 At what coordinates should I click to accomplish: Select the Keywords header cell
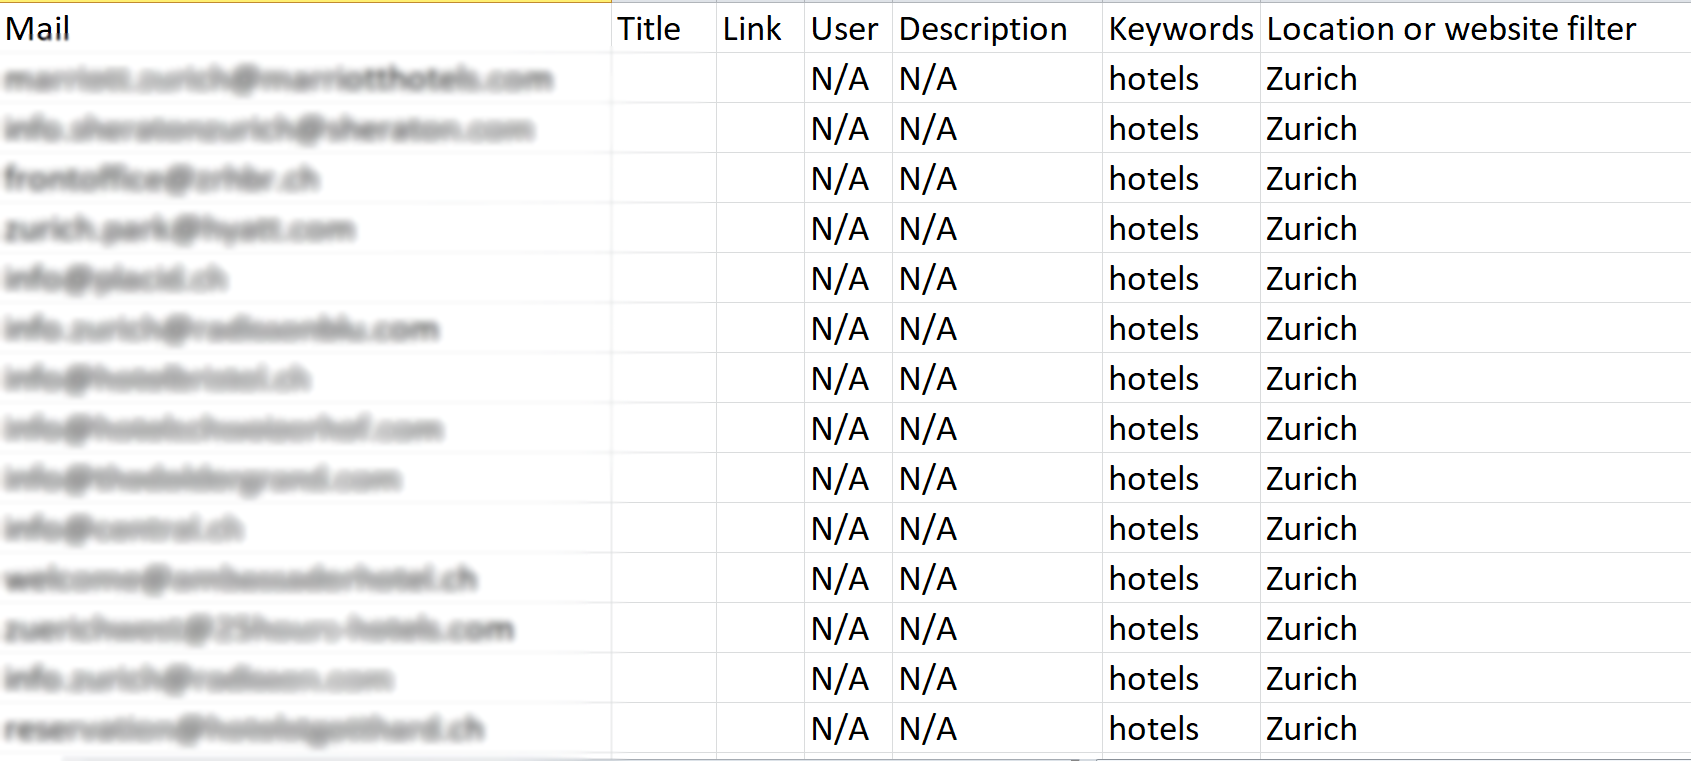coord(1180,29)
